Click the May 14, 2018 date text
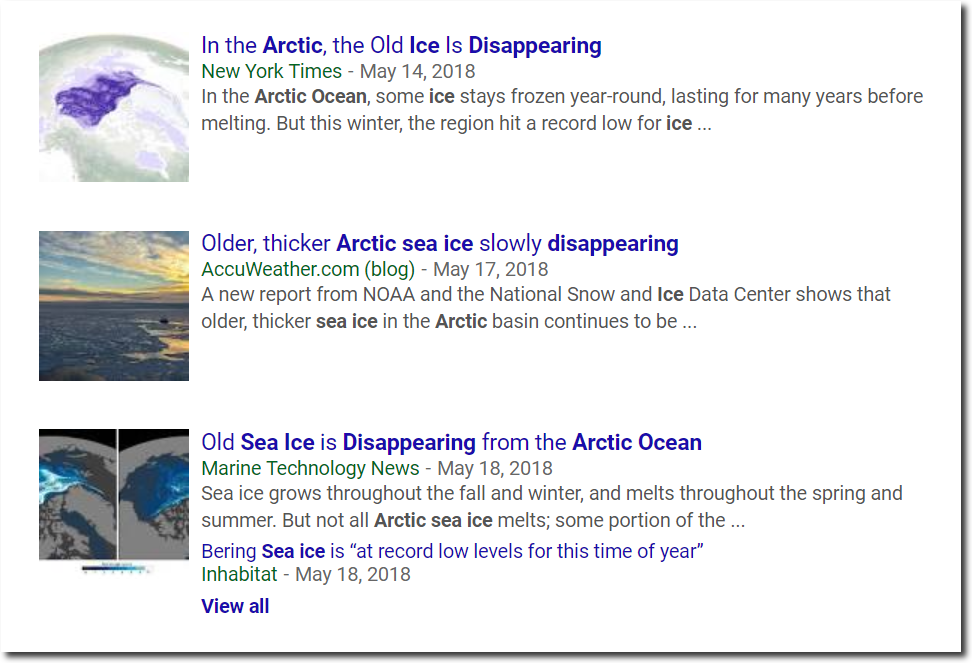Viewport: 972px width, 663px height. click(x=418, y=71)
